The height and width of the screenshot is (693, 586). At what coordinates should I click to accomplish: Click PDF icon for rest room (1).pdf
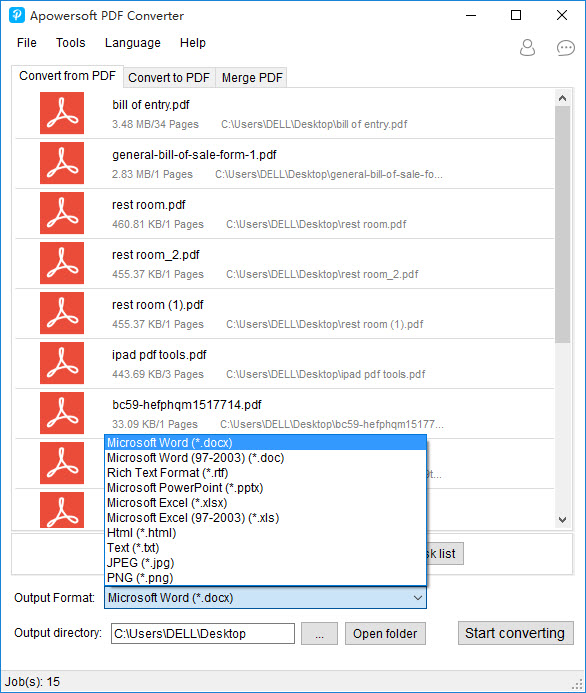tap(62, 313)
